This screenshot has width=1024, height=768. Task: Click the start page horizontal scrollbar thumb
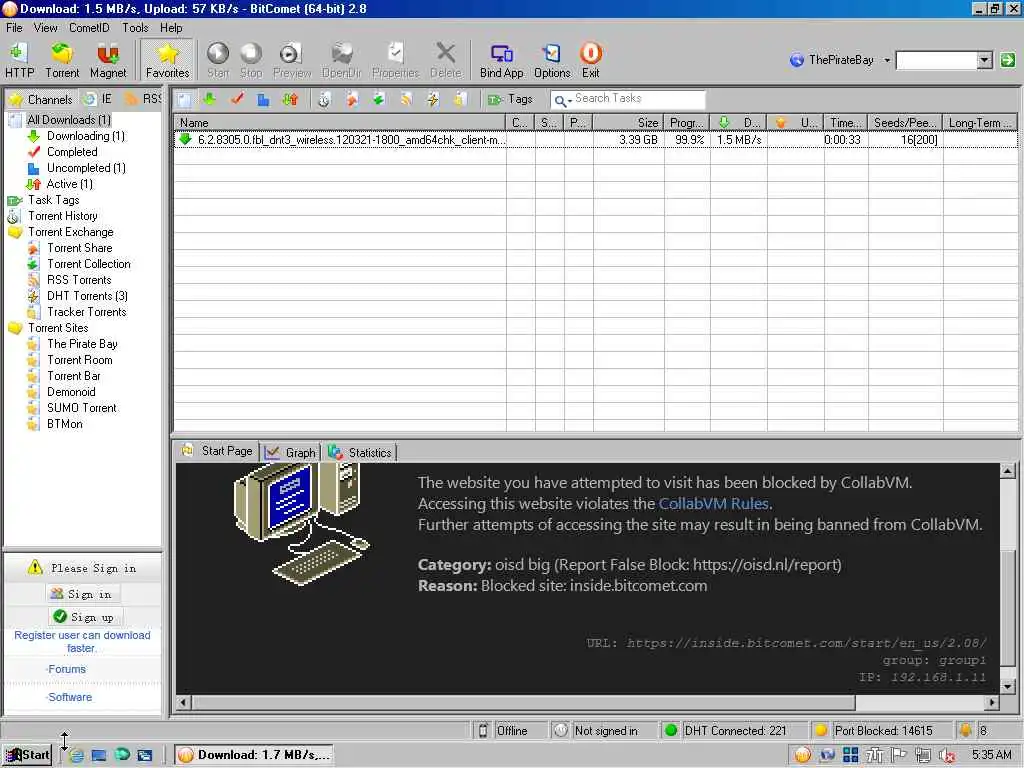524,703
